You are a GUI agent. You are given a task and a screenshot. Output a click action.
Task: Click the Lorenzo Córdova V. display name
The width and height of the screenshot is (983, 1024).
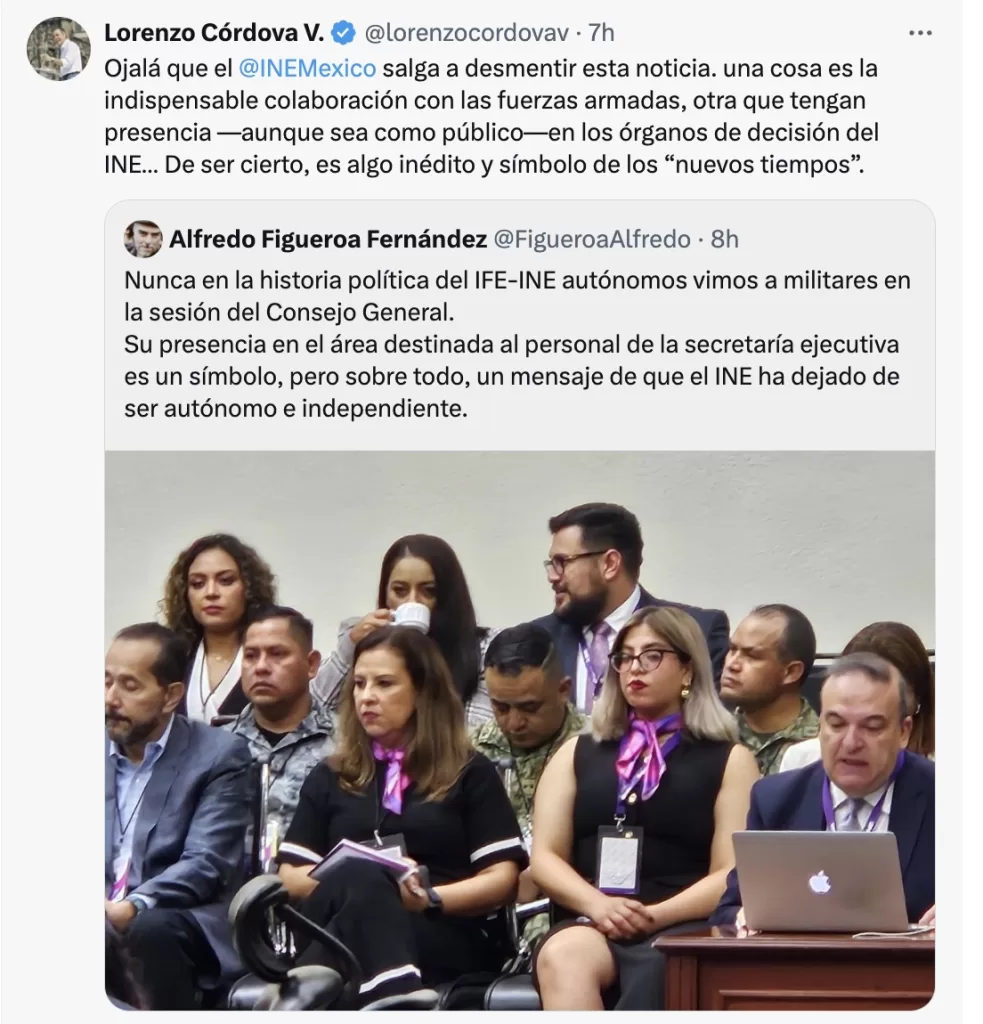(214, 33)
